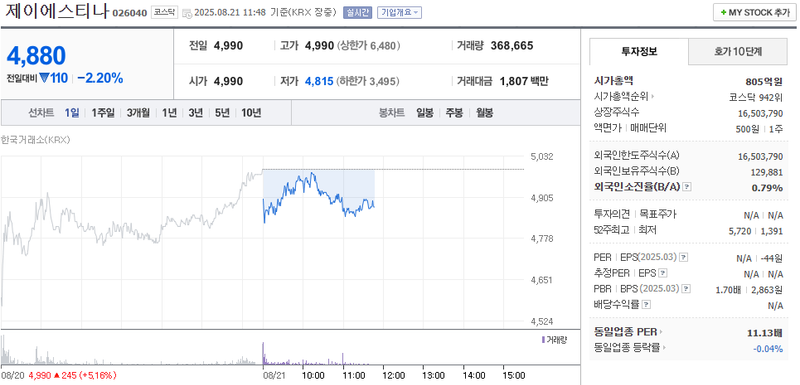Expand the 동일업종 등락률 arrow link

pos(665,348)
